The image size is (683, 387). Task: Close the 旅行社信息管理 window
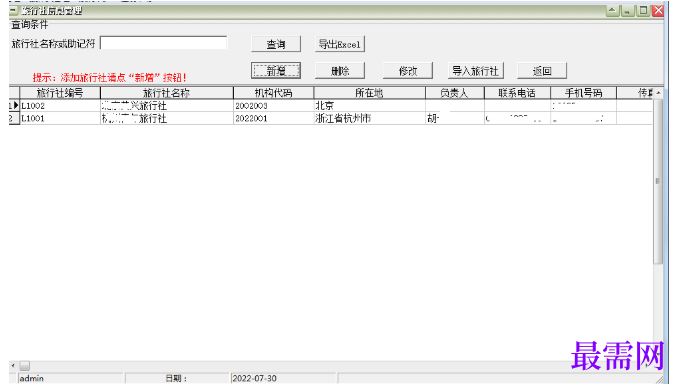tap(658, 10)
